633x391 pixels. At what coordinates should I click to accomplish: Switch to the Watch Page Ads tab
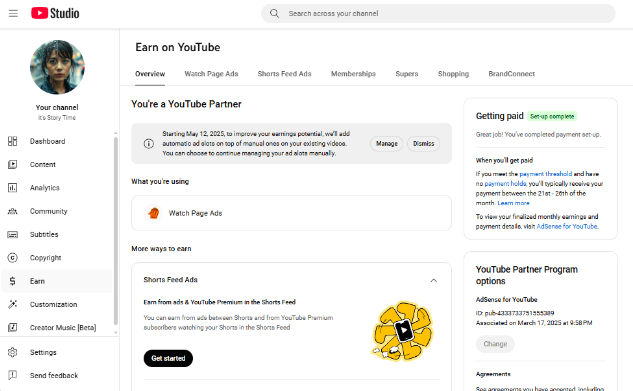211,74
